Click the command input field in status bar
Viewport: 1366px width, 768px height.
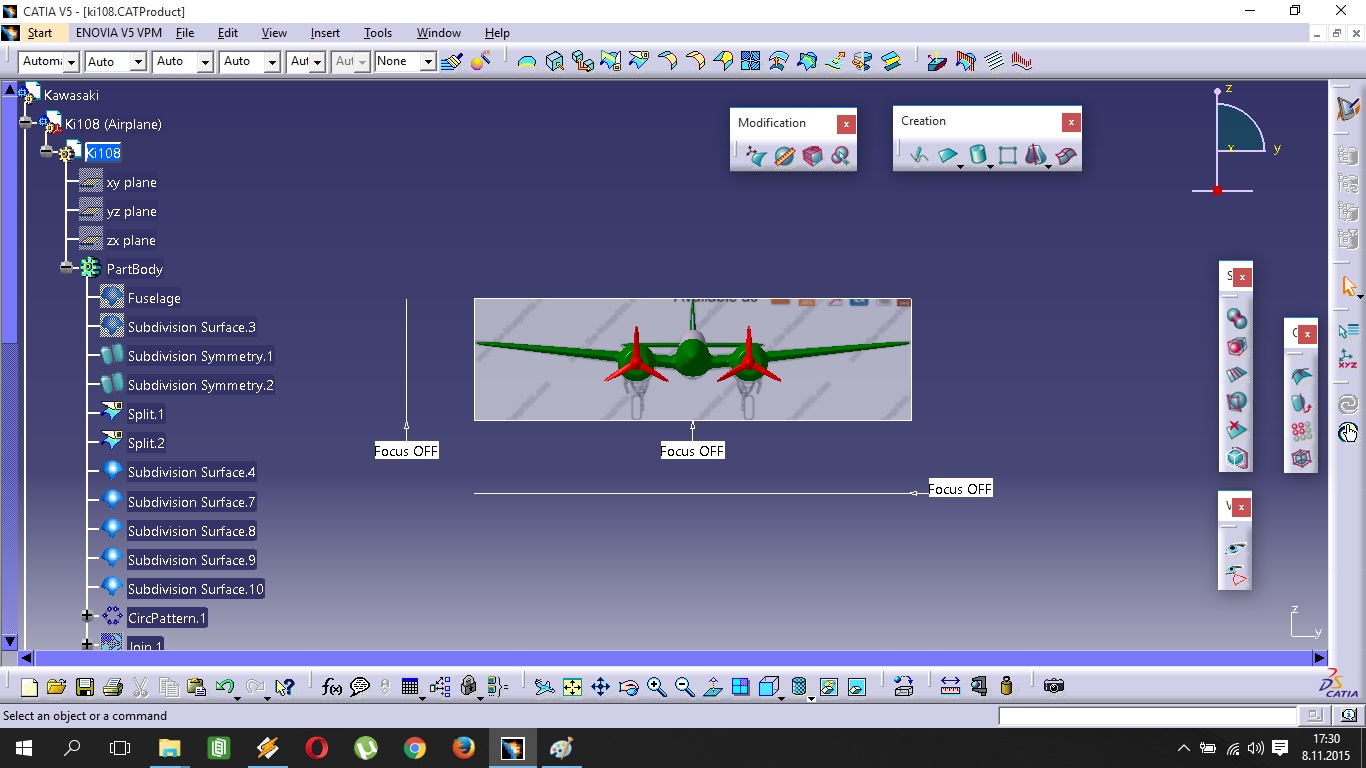tap(1147, 716)
